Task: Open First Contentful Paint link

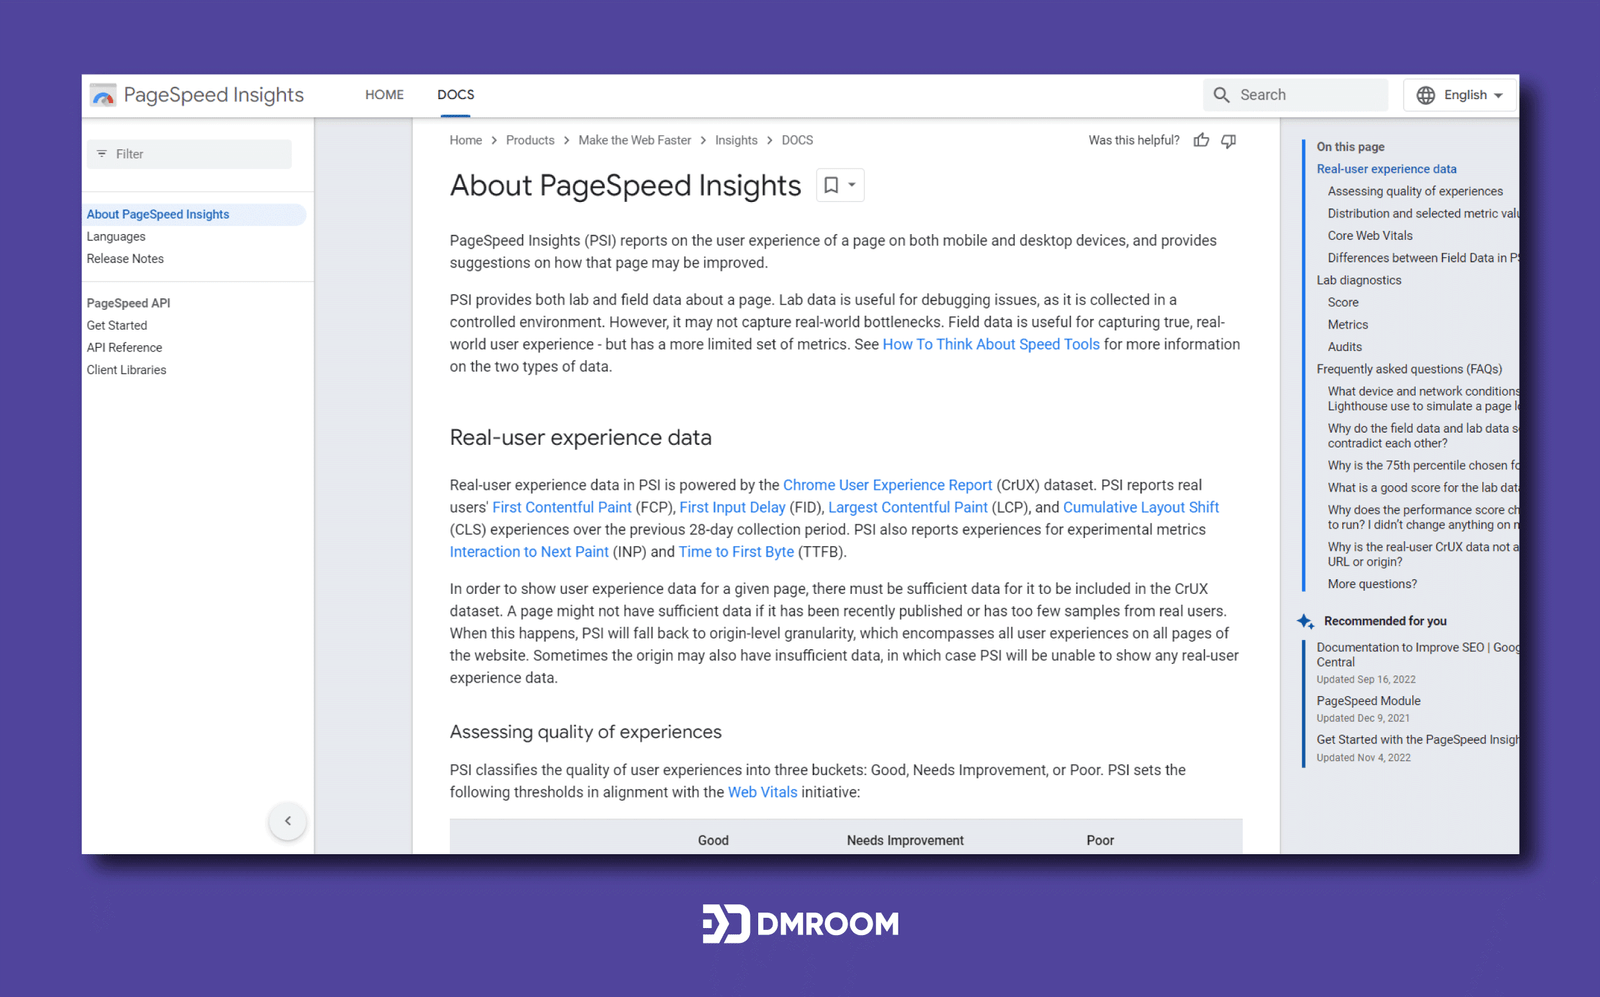Action: (x=562, y=507)
